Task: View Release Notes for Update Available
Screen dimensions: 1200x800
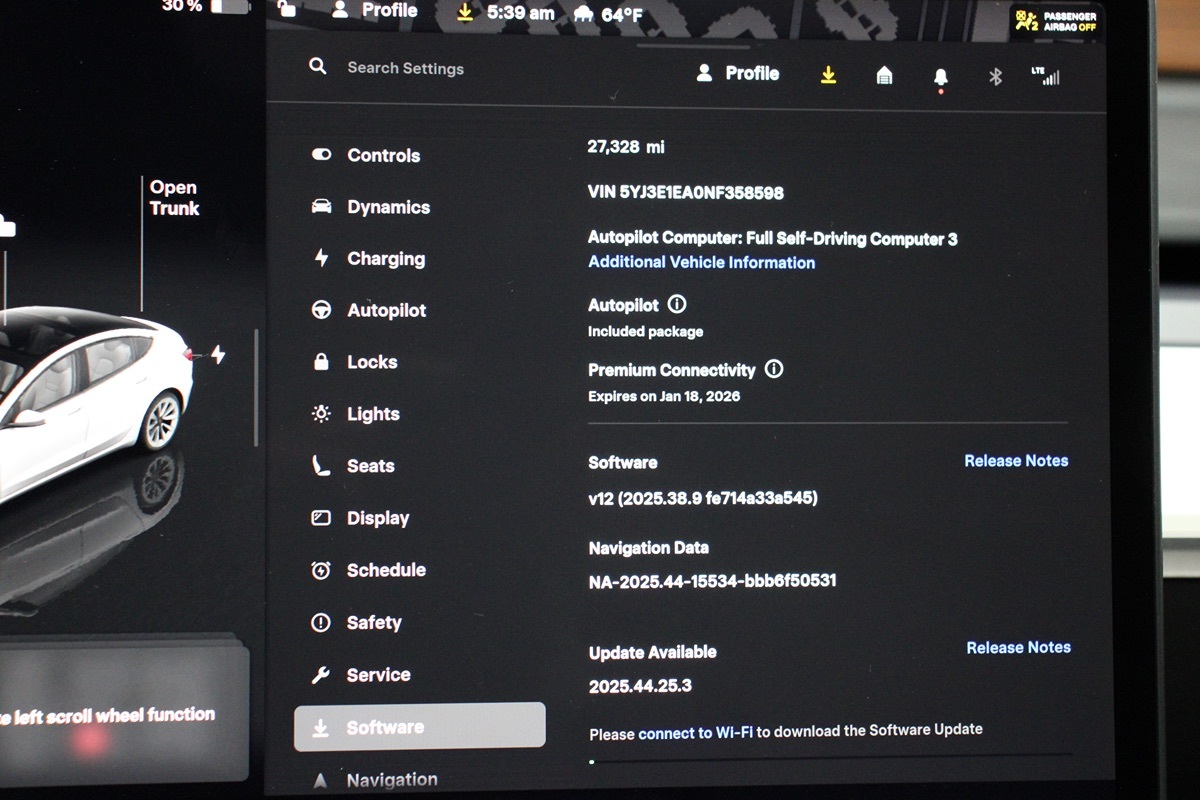Action: (1018, 648)
